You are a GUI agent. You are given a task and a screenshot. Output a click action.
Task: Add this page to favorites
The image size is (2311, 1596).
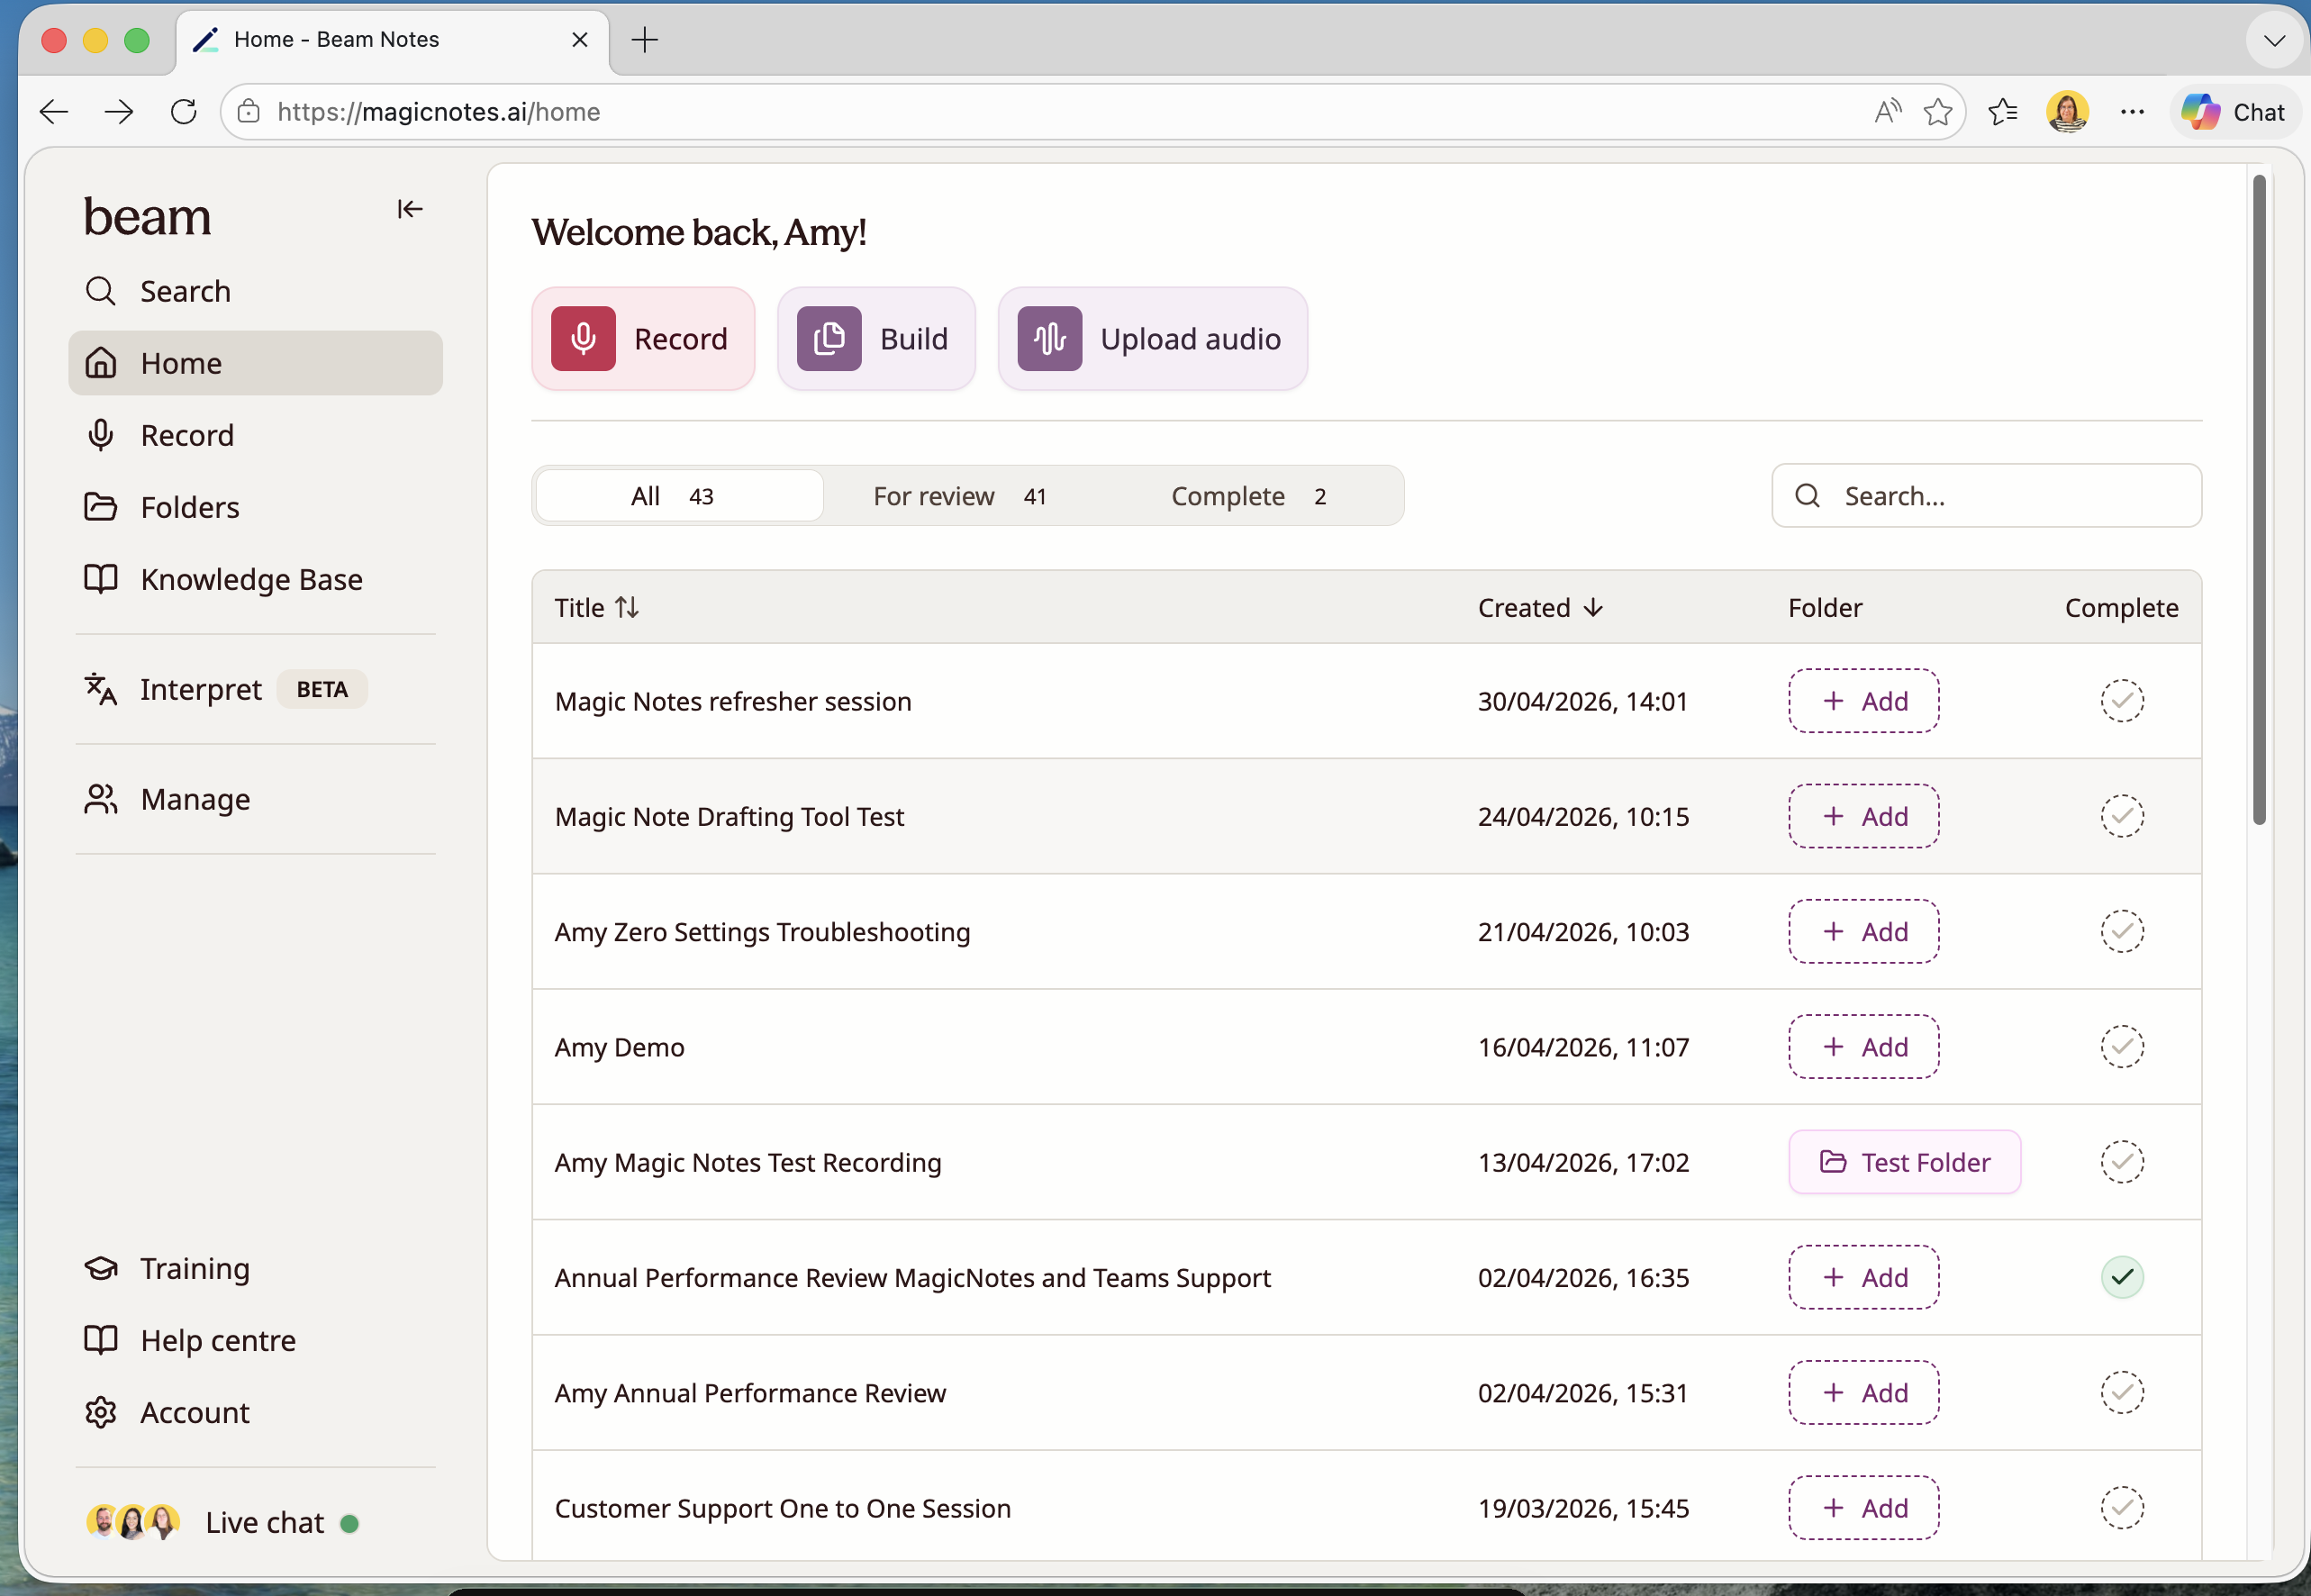[x=1938, y=112]
